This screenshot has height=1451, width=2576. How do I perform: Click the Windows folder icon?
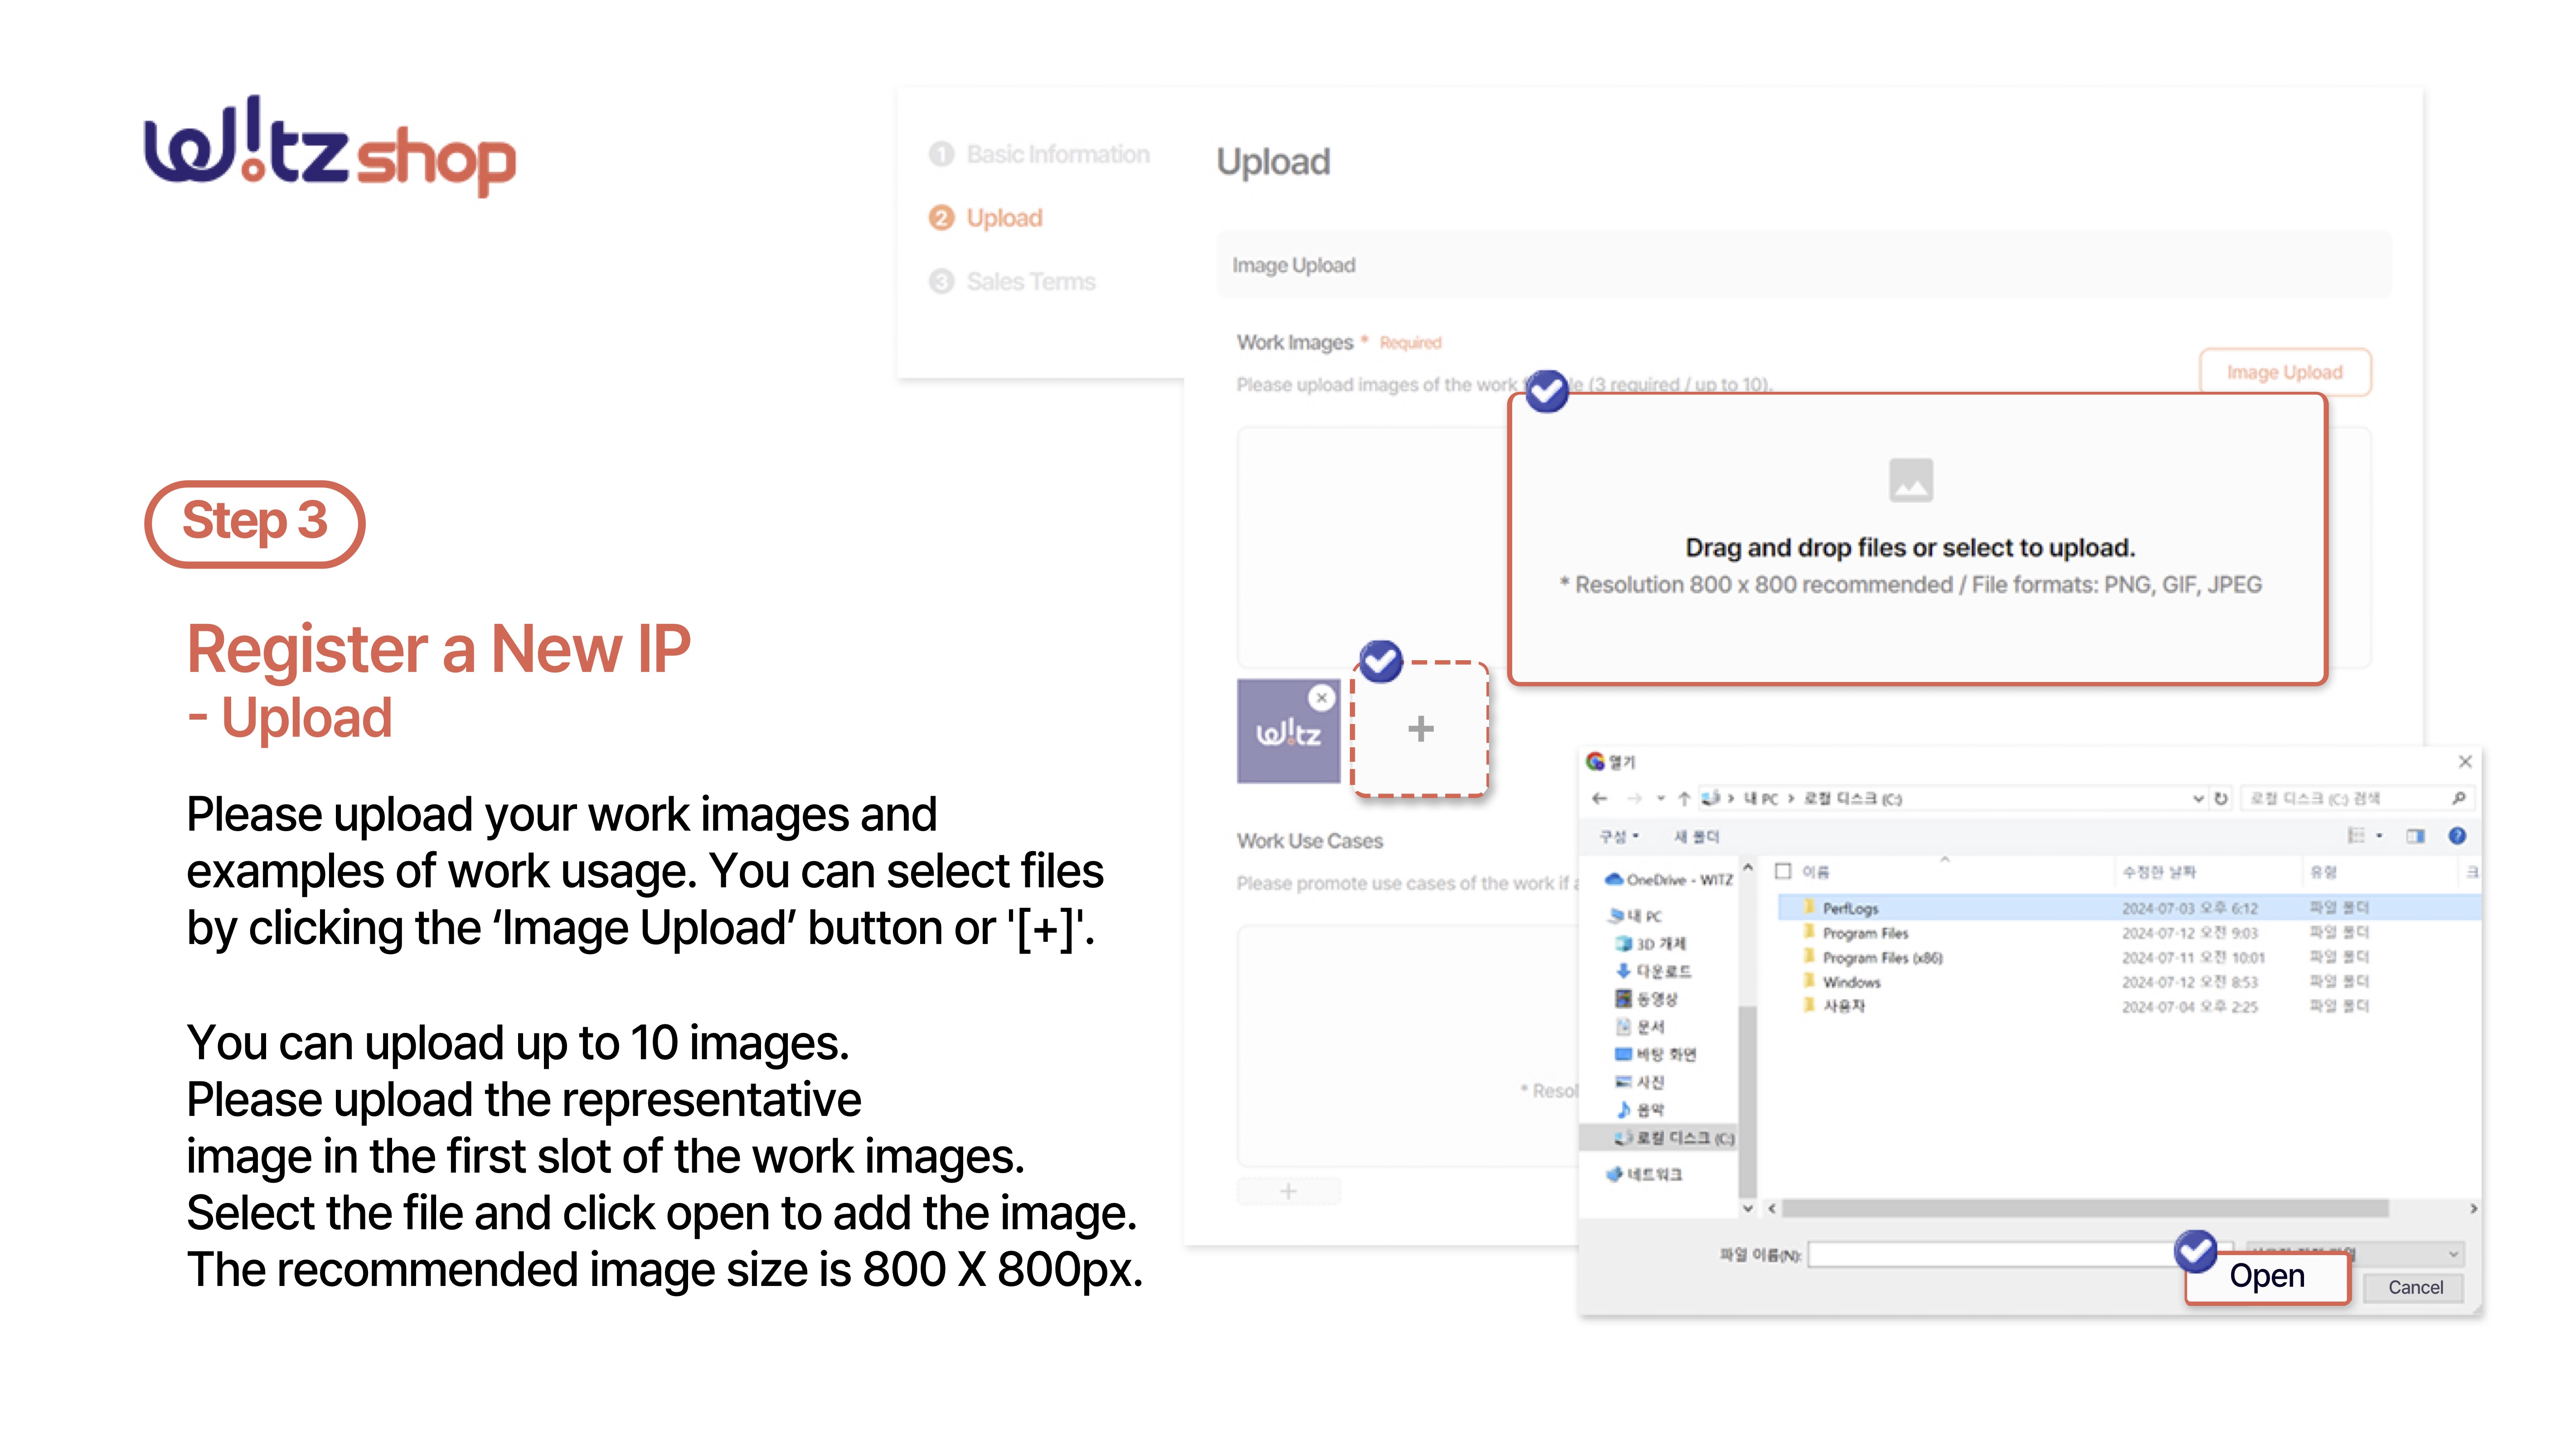pyautogui.click(x=1808, y=981)
